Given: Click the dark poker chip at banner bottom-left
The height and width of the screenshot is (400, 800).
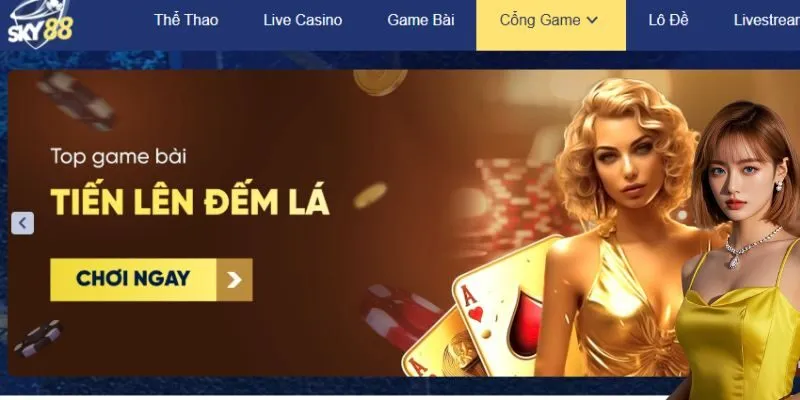Looking at the screenshot, I should (x=39, y=338).
